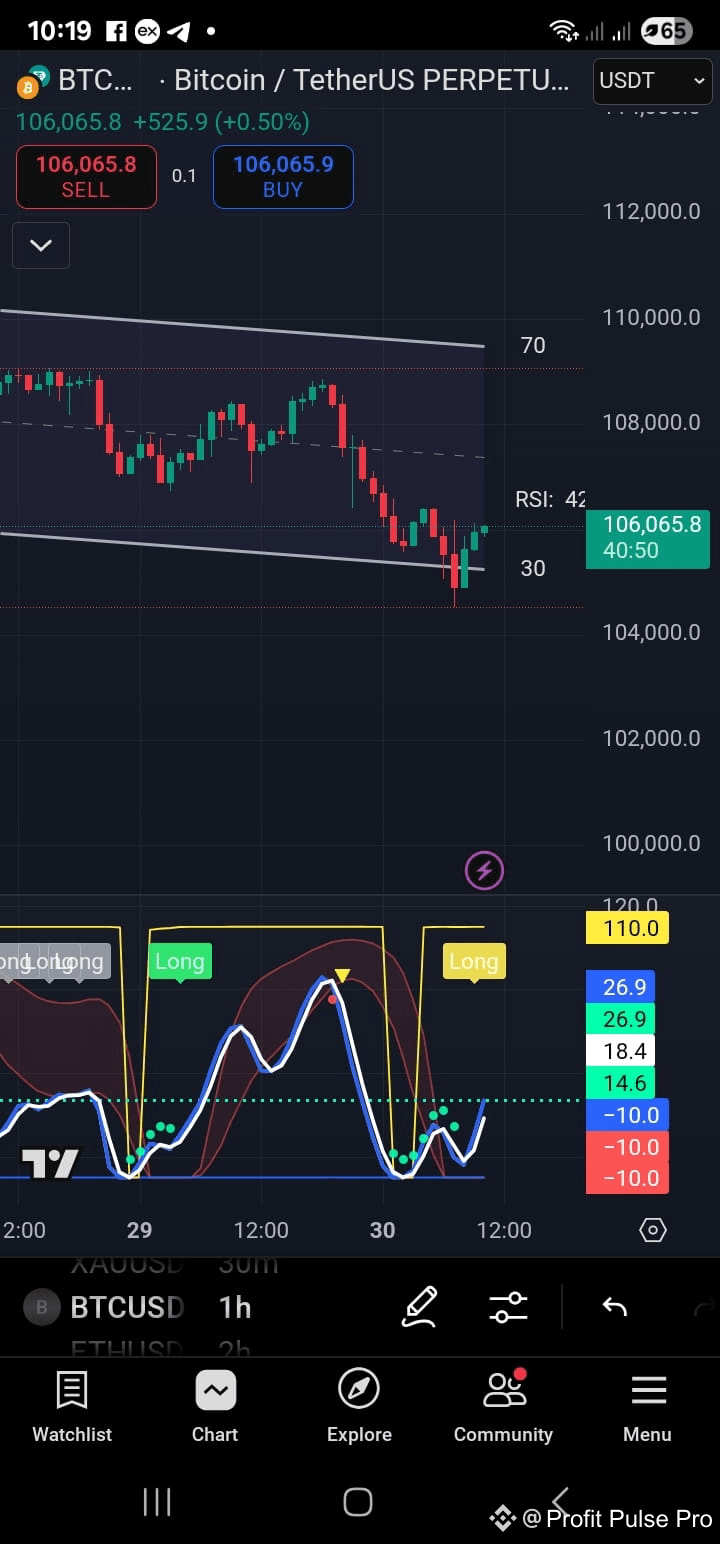Expand the indicator legend chevron
This screenshot has width=720, height=1544.
click(x=41, y=245)
